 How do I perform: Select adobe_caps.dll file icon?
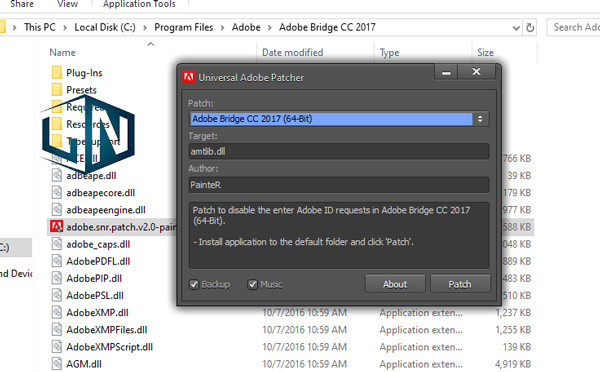[x=57, y=244]
